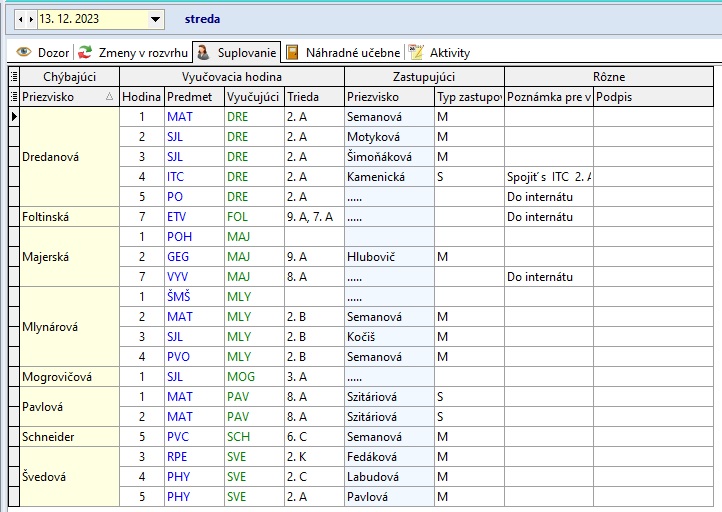
Task: Open the Náhradné učebne tab
Action: tap(353, 52)
